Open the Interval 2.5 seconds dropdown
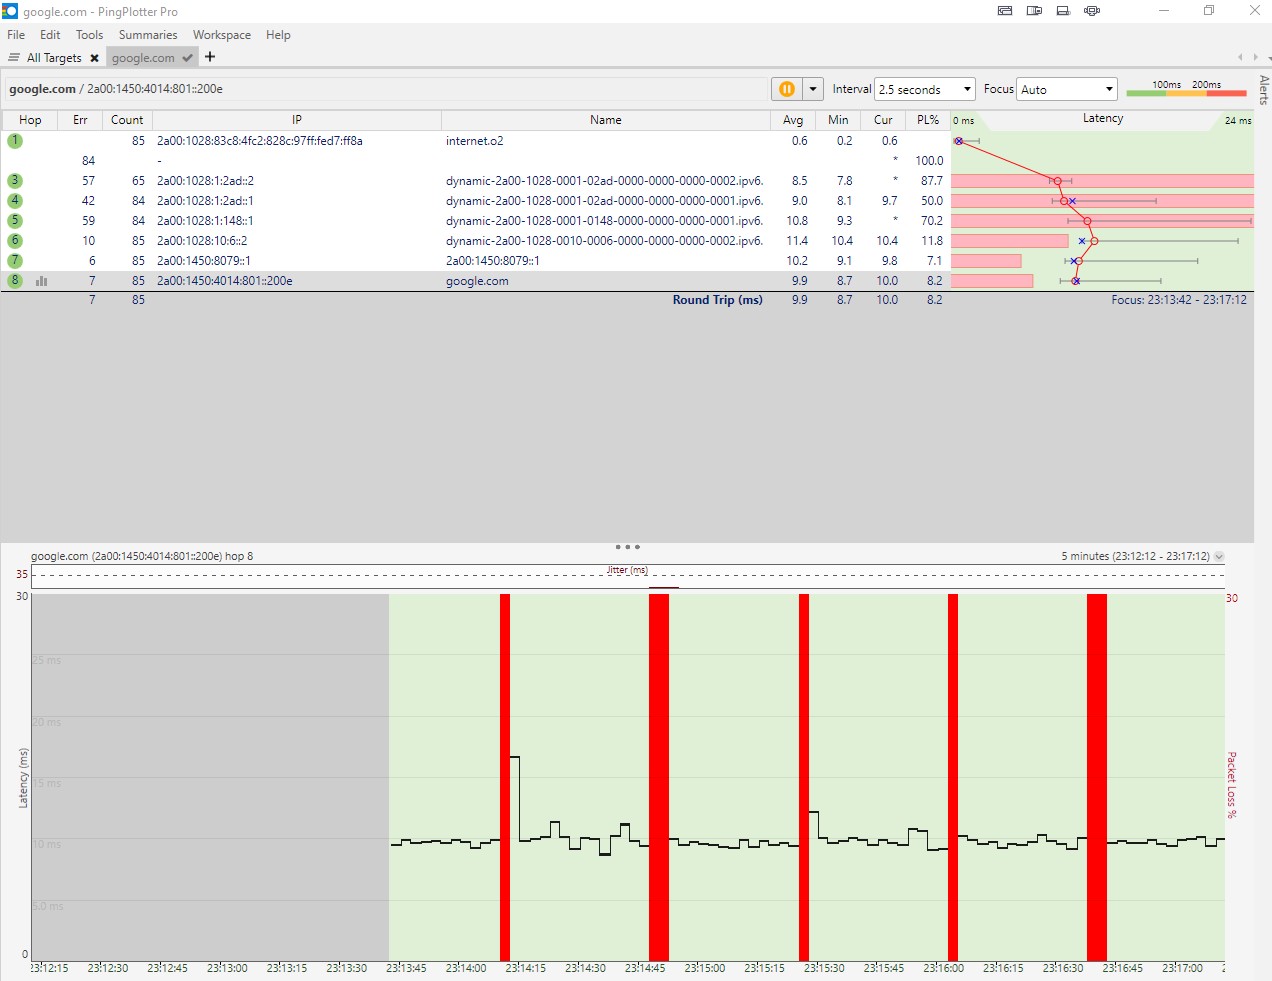Image resolution: width=1272 pixels, height=981 pixels. pyautogui.click(x=924, y=89)
